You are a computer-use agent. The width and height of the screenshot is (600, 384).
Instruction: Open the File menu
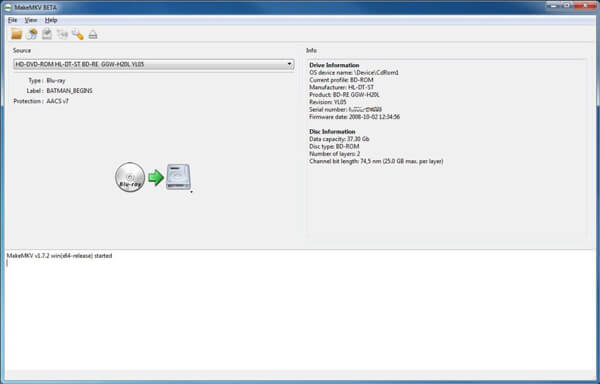[x=12, y=20]
